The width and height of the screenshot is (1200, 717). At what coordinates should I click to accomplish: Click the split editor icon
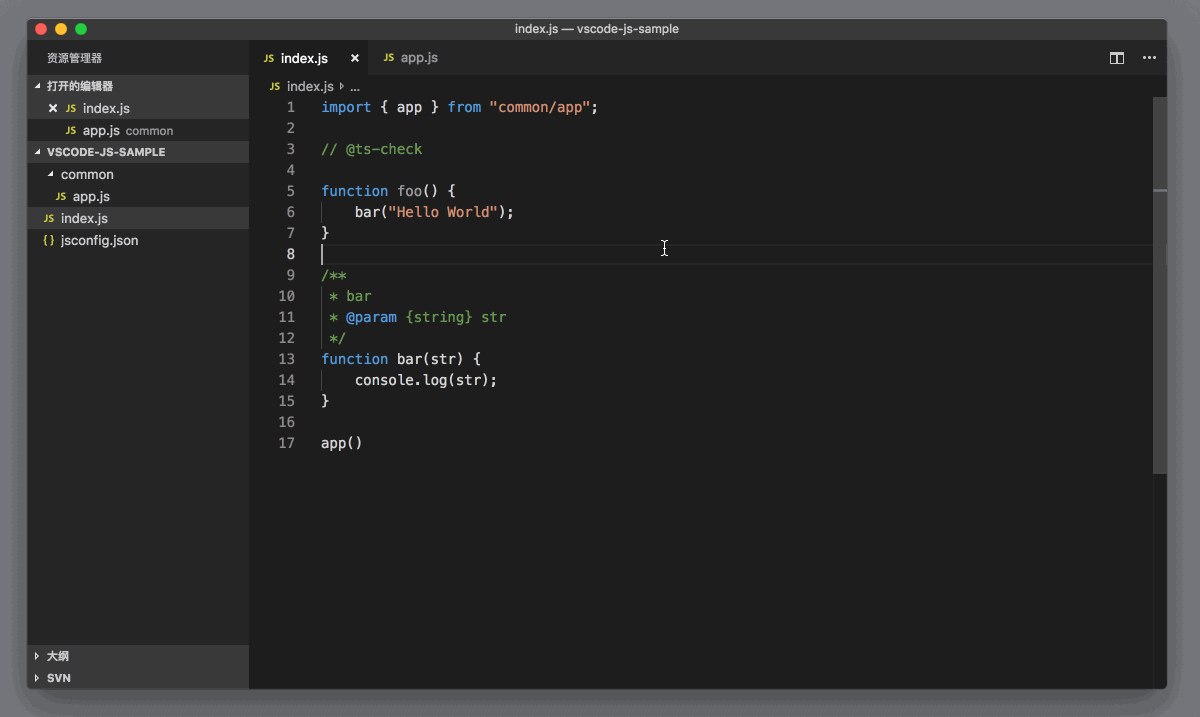click(x=1117, y=58)
